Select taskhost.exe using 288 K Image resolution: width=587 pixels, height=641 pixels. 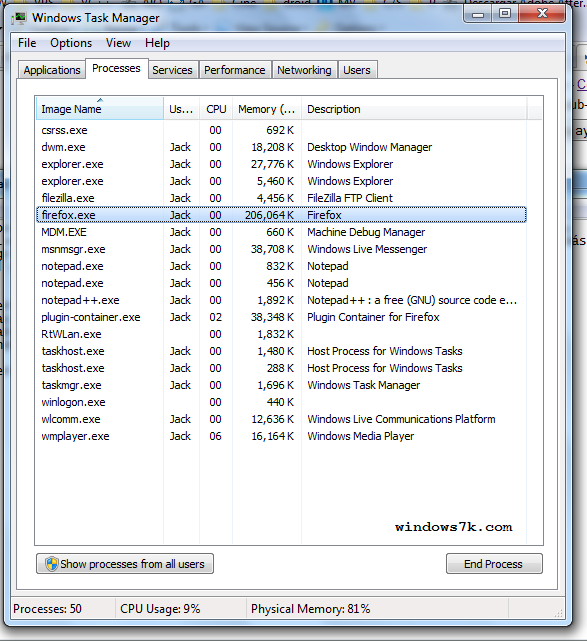281,368
